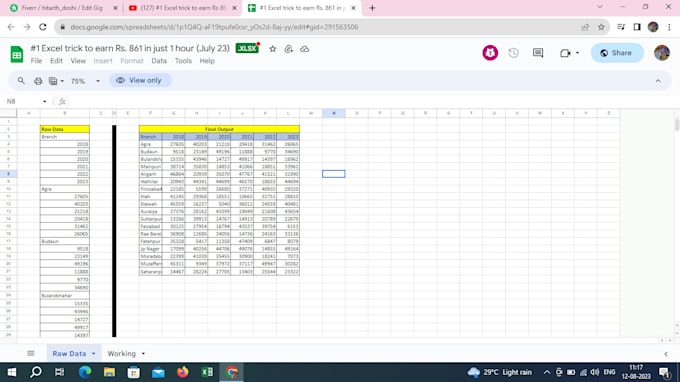Image resolution: width=680 pixels, height=382 pixels.
Task: Open the Edit menu
Action: (x=56, y=61)
